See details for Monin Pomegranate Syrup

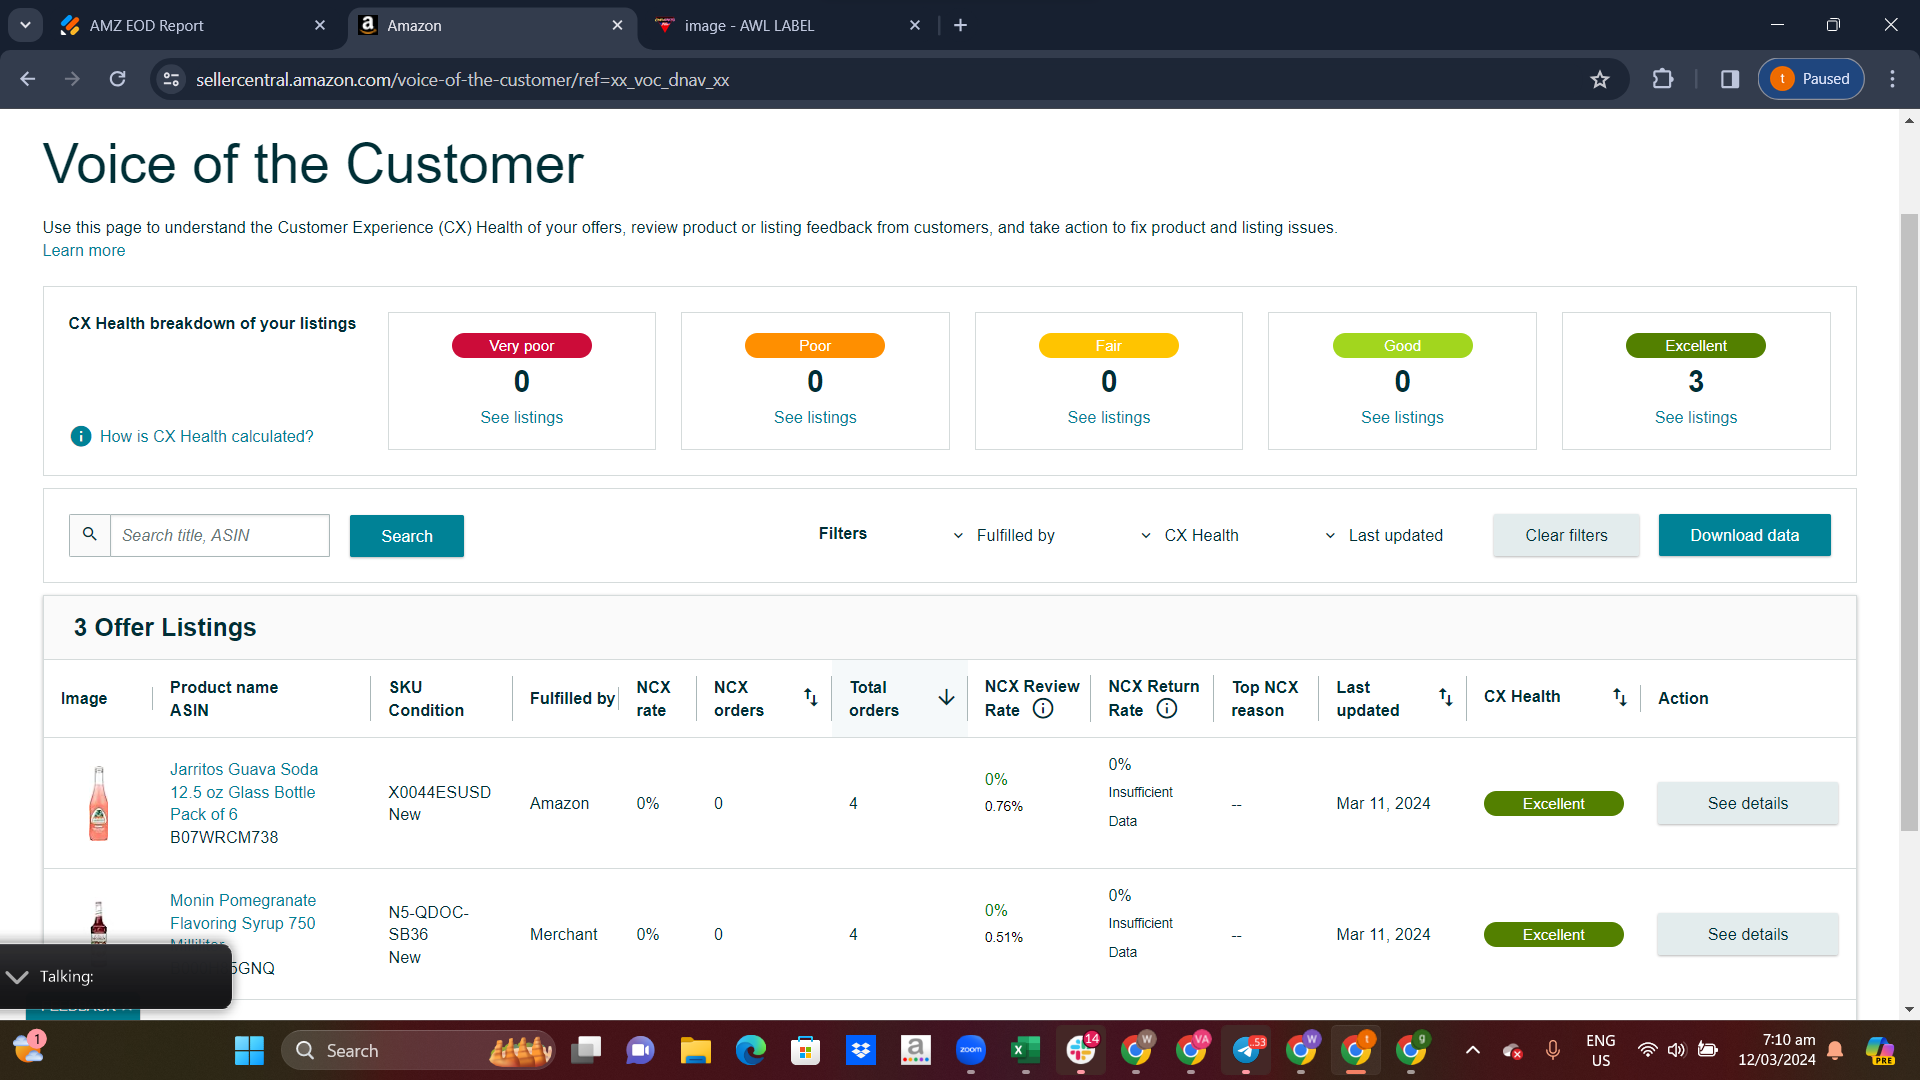point(1748,934)
